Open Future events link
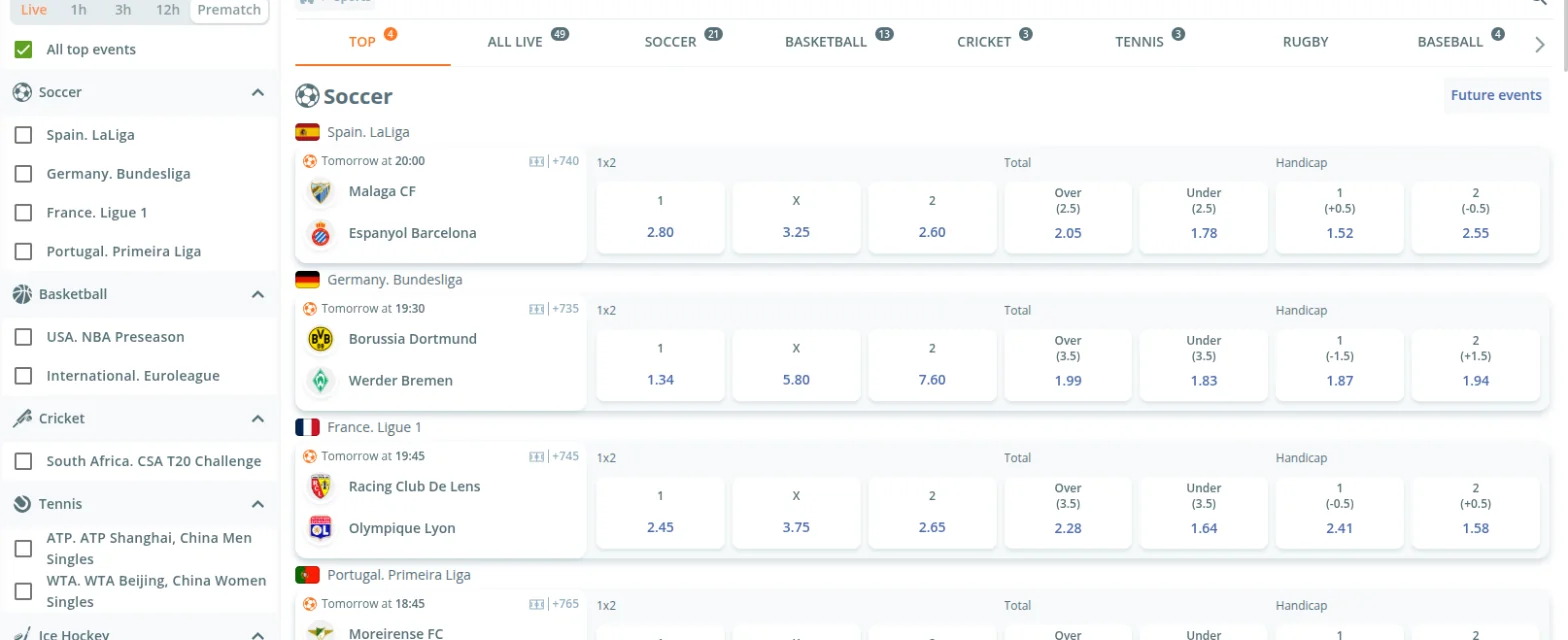 coord(1496,95)
